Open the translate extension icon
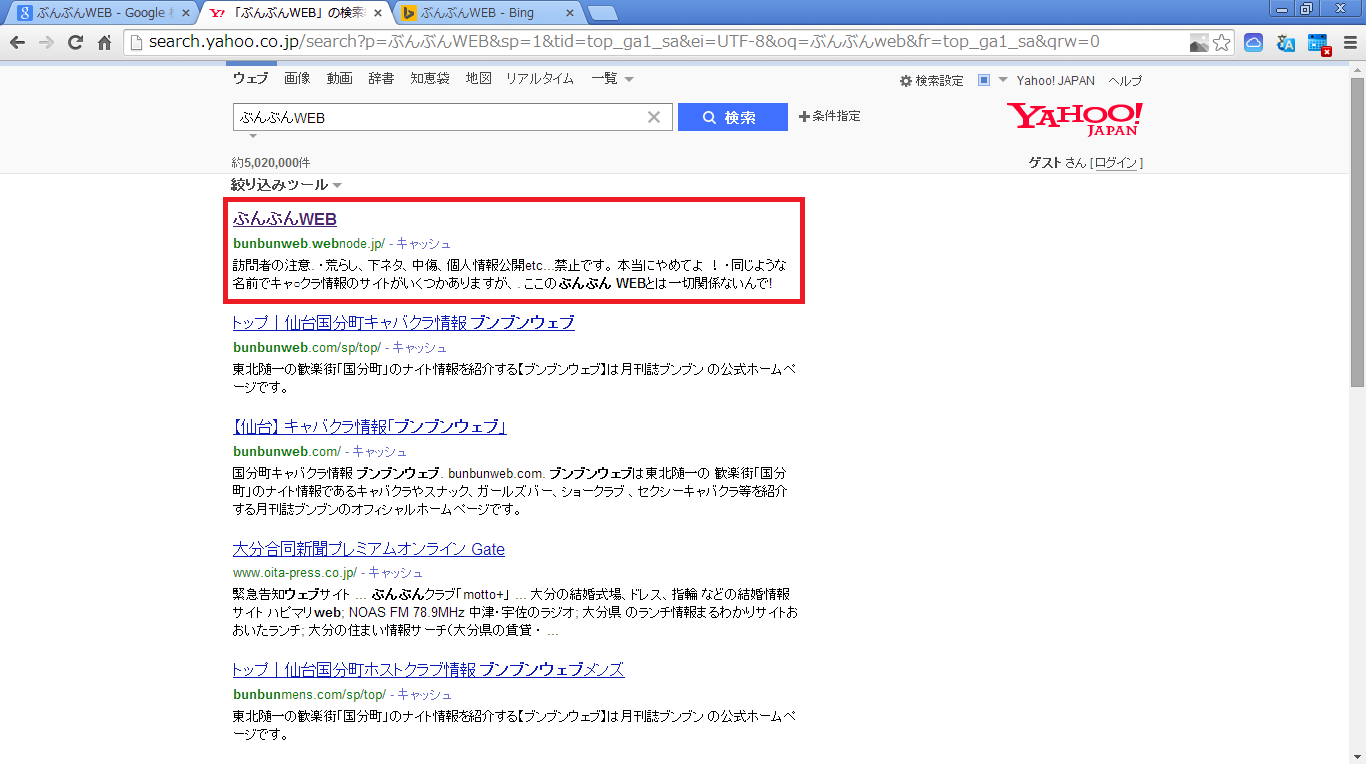This screenshot has height=764, width=1368. [1286, 43]
